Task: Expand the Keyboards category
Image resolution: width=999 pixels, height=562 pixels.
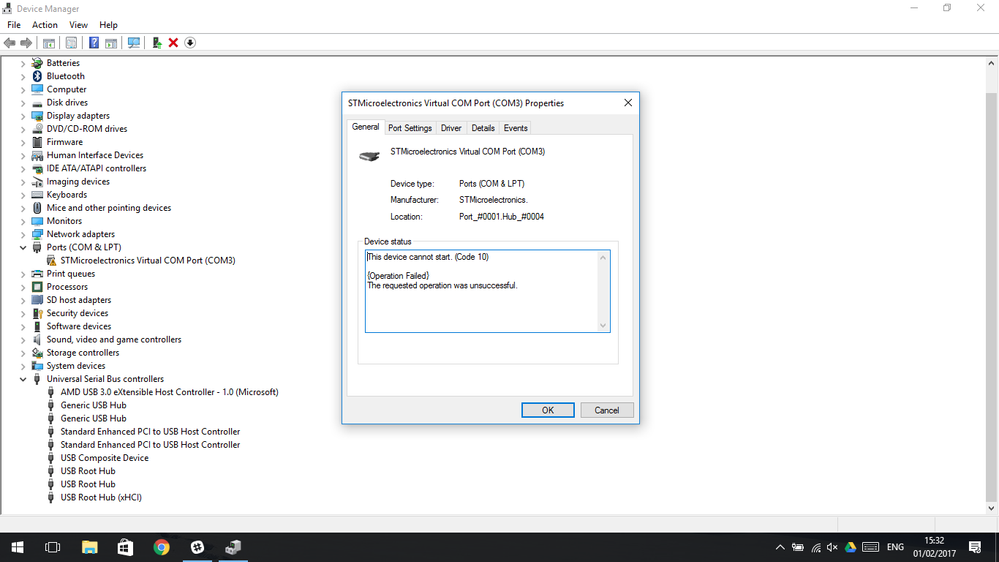Action: (x=23, y=195)
